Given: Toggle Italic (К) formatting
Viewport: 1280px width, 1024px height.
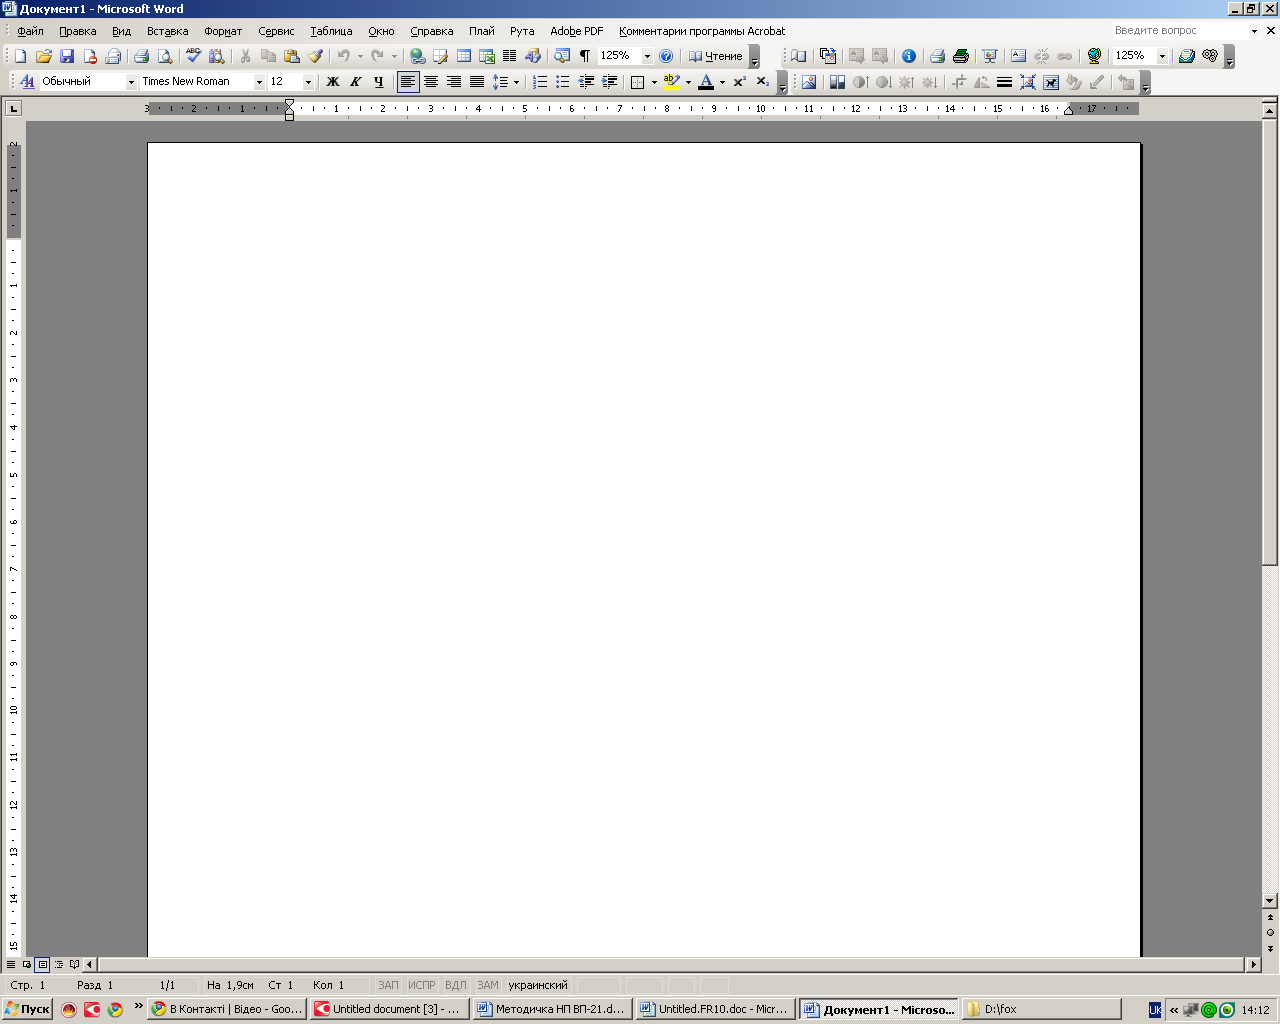Looking at the screenshot, I should 356,82.
